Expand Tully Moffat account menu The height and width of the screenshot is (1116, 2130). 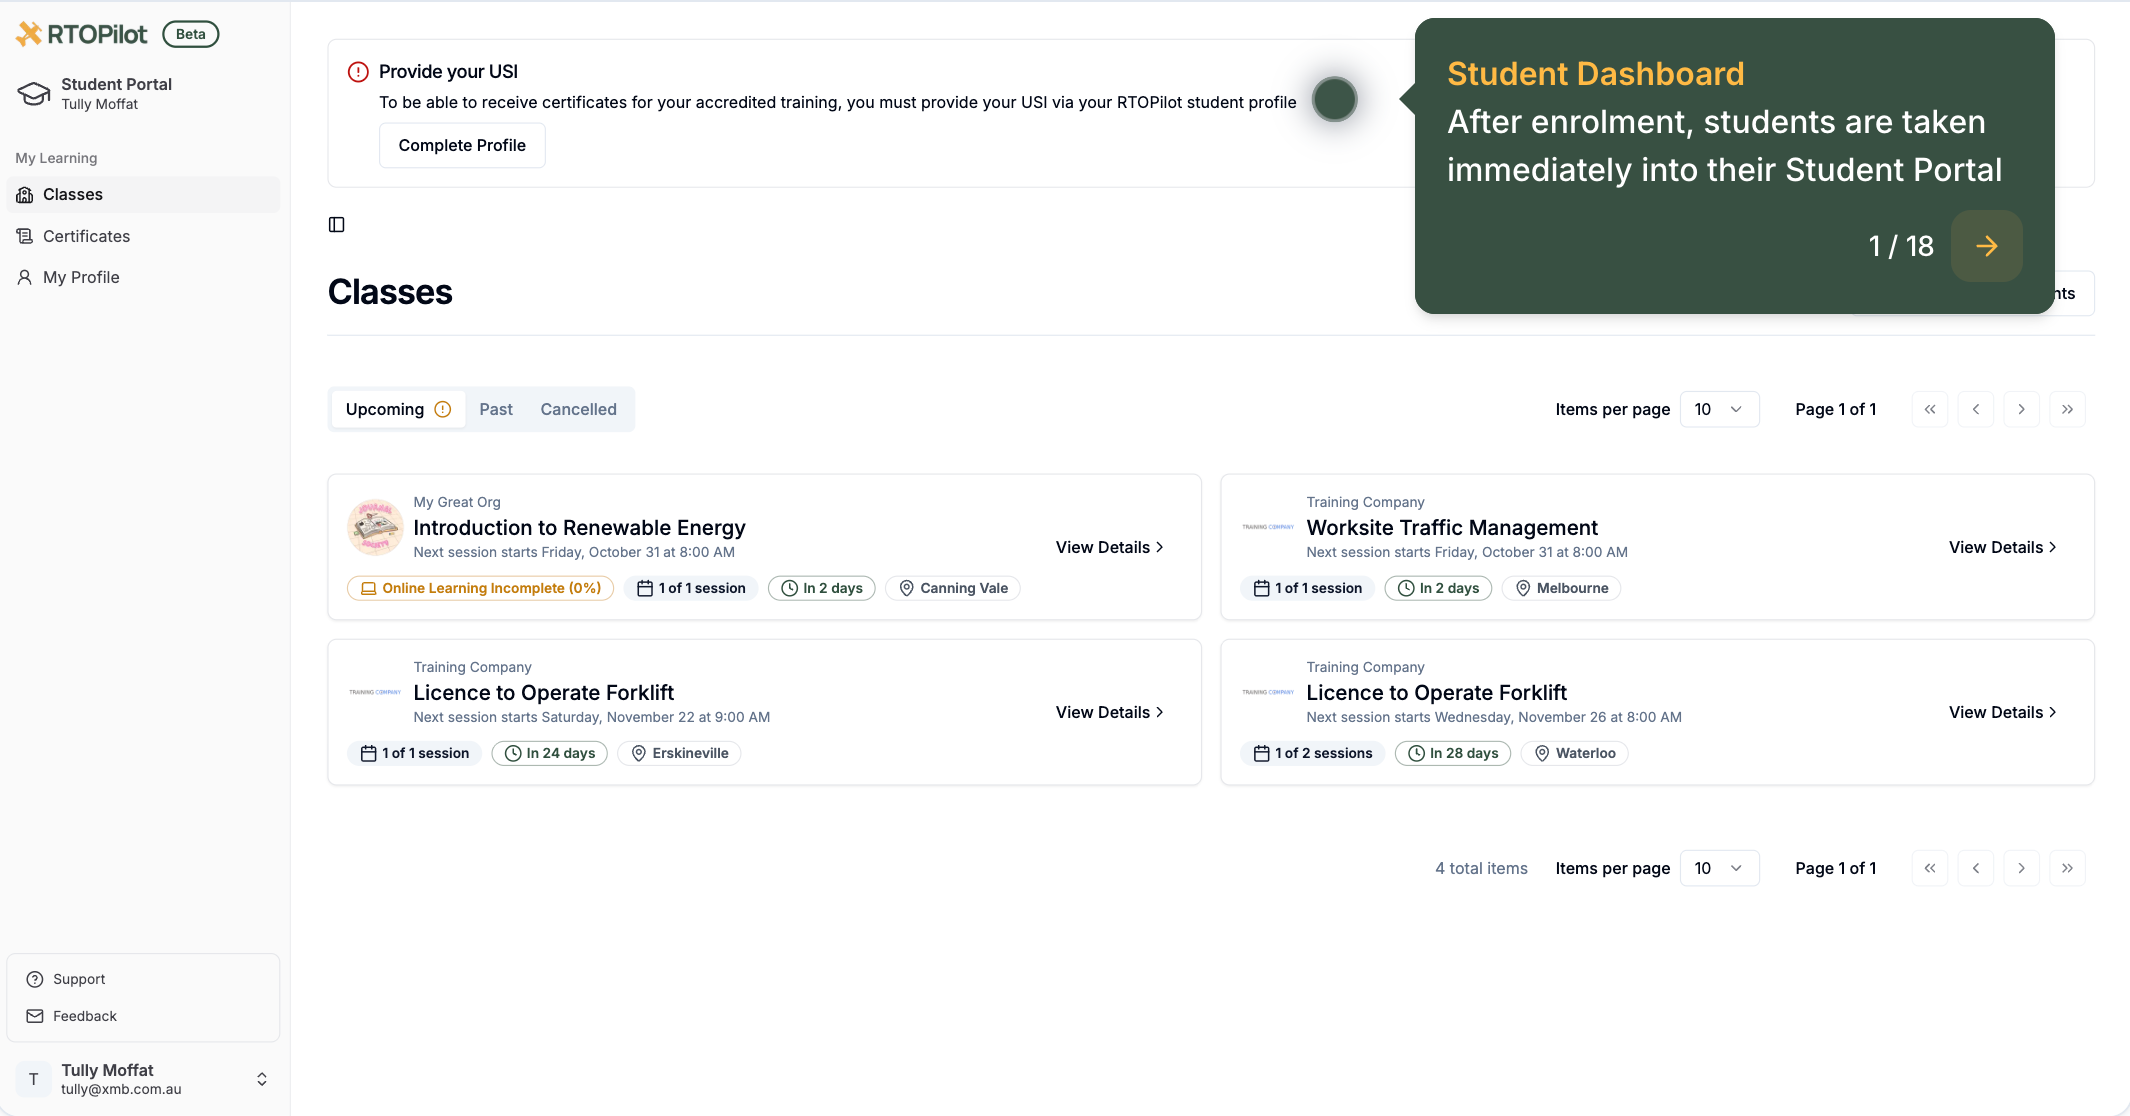click(x=261, y=1079)
